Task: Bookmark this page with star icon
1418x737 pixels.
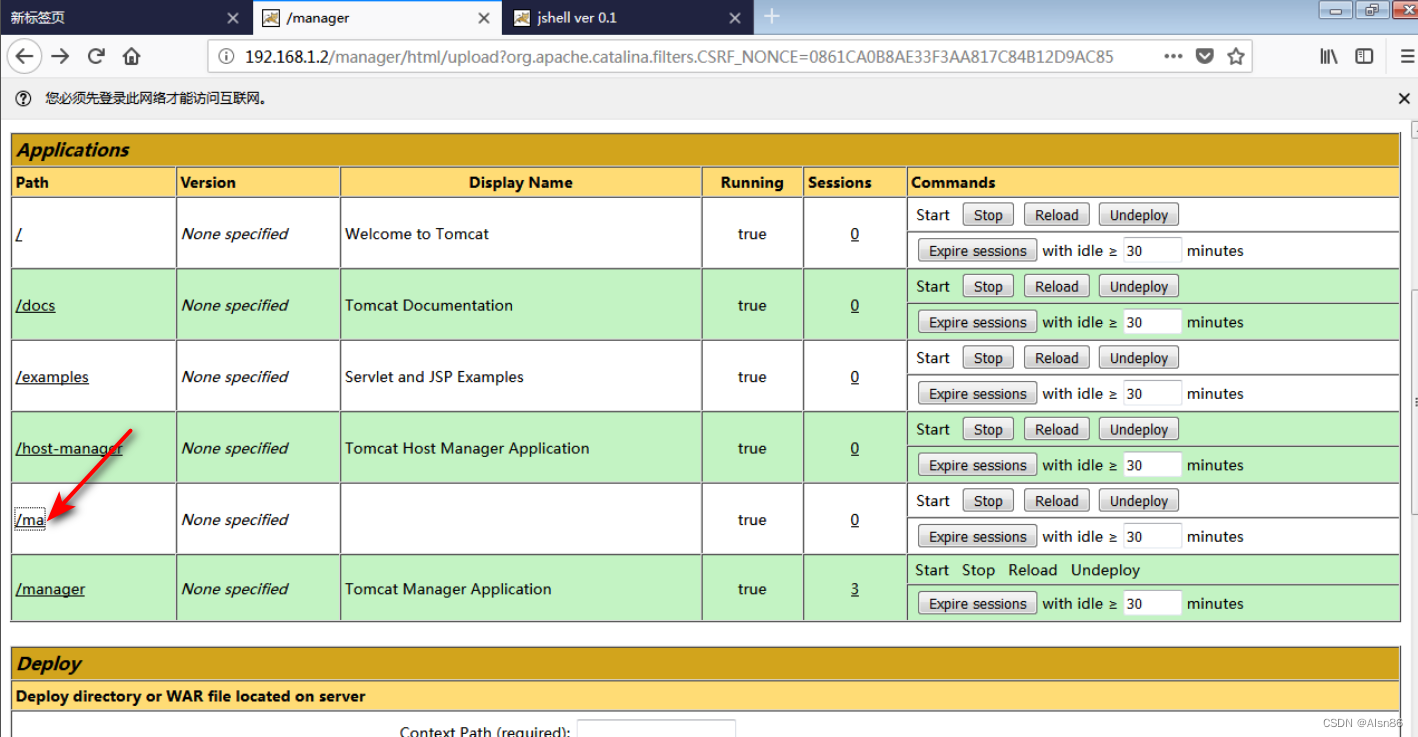Action: [1236, 56]
